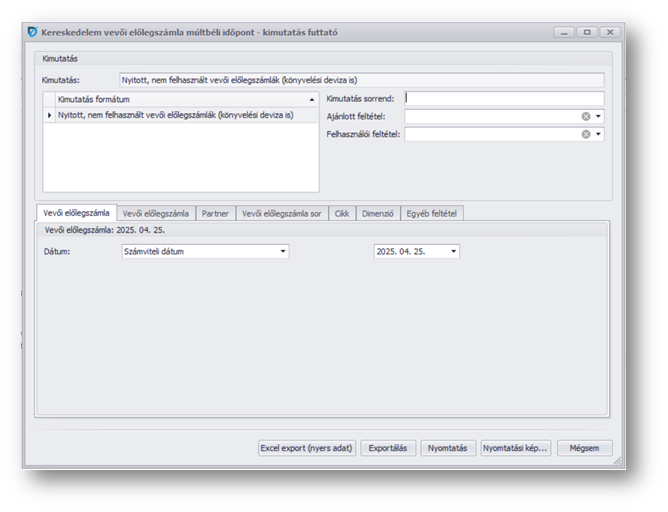
Task: Clear the Ajánlott feltétel field with X icon
Action: coord(586,117)
